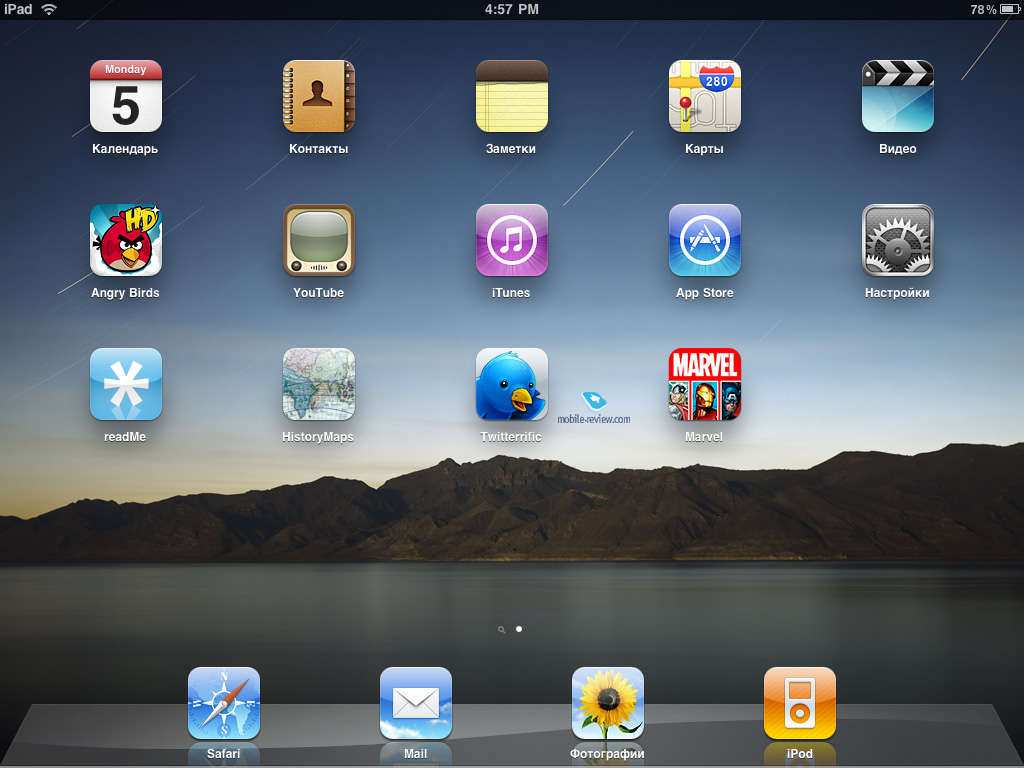Start the Angry Birds HD game

125,240
